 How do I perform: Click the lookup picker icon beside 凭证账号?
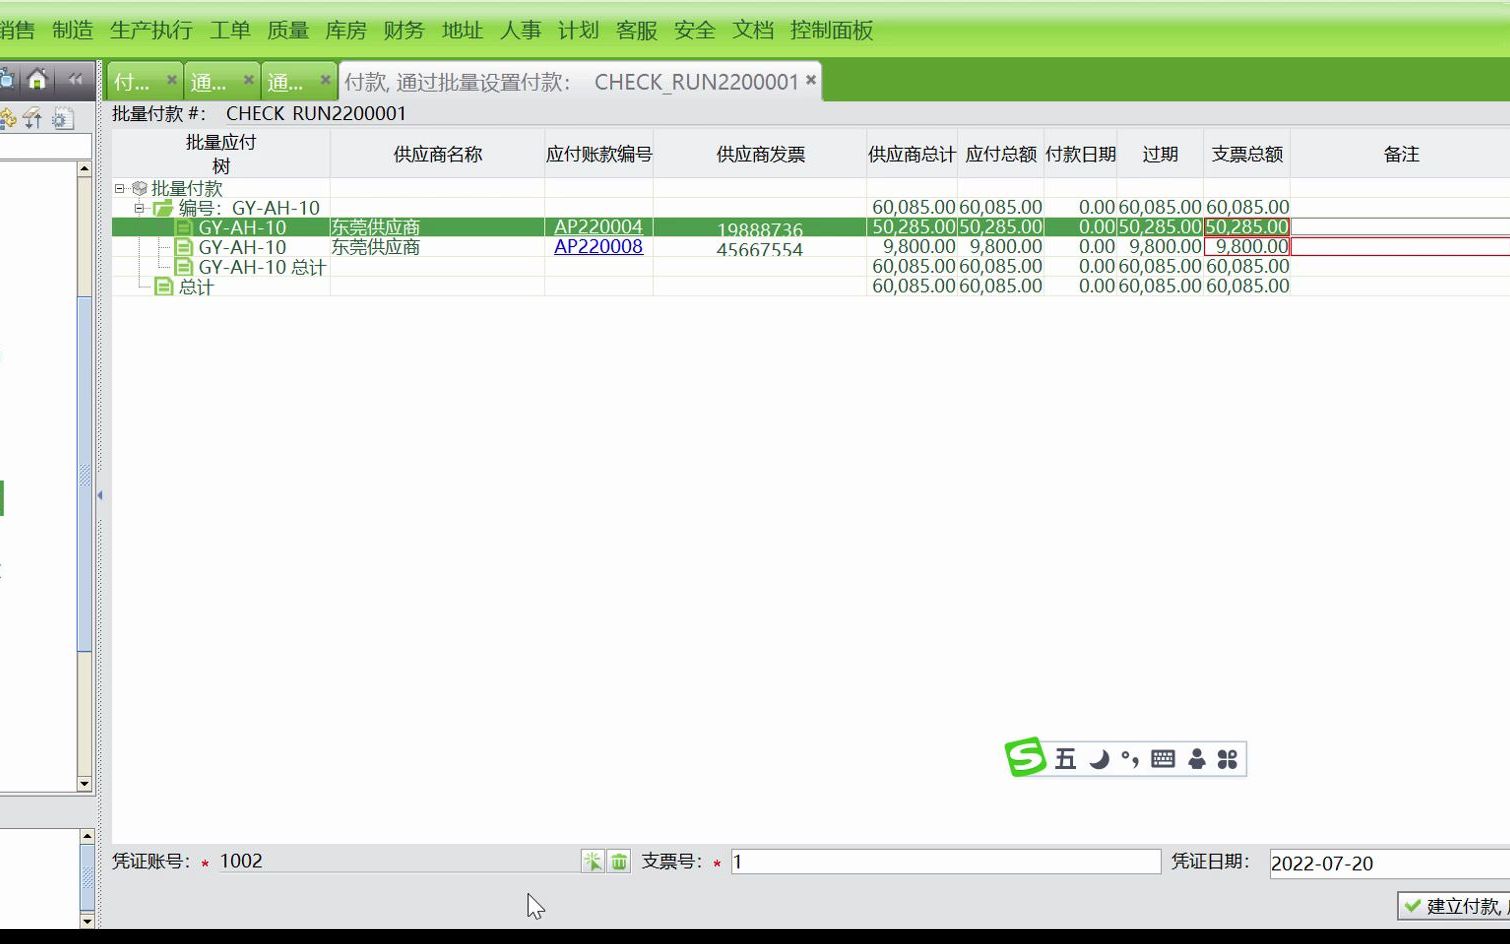click(x=593, y=861)
